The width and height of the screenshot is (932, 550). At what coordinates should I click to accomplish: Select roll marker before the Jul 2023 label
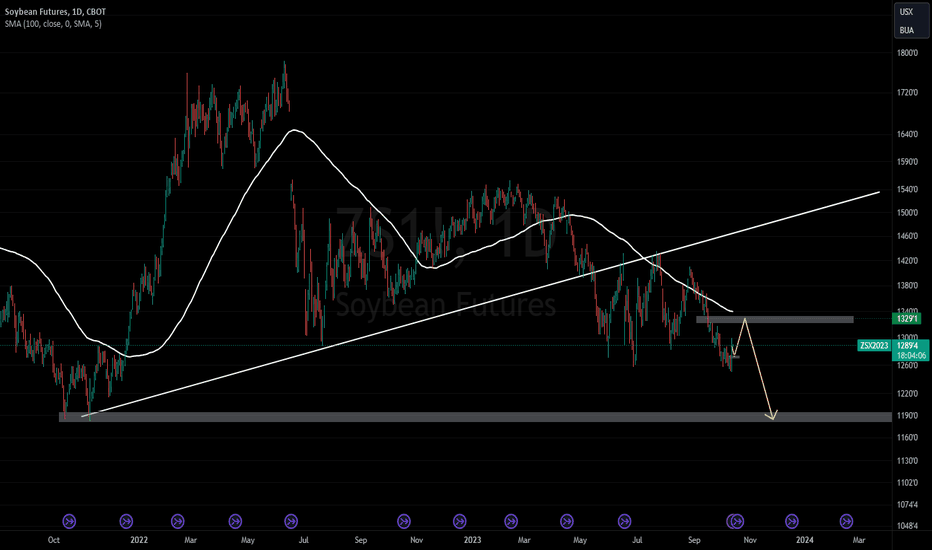(x=624, y=521)
